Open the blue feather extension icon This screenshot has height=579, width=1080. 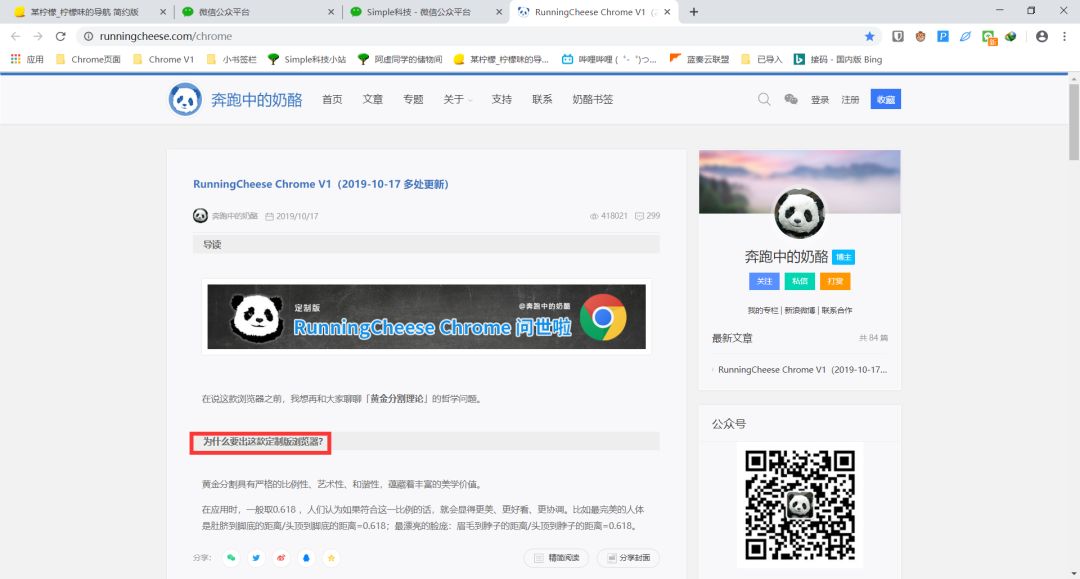pyautogui.click(x=965, y=36)
